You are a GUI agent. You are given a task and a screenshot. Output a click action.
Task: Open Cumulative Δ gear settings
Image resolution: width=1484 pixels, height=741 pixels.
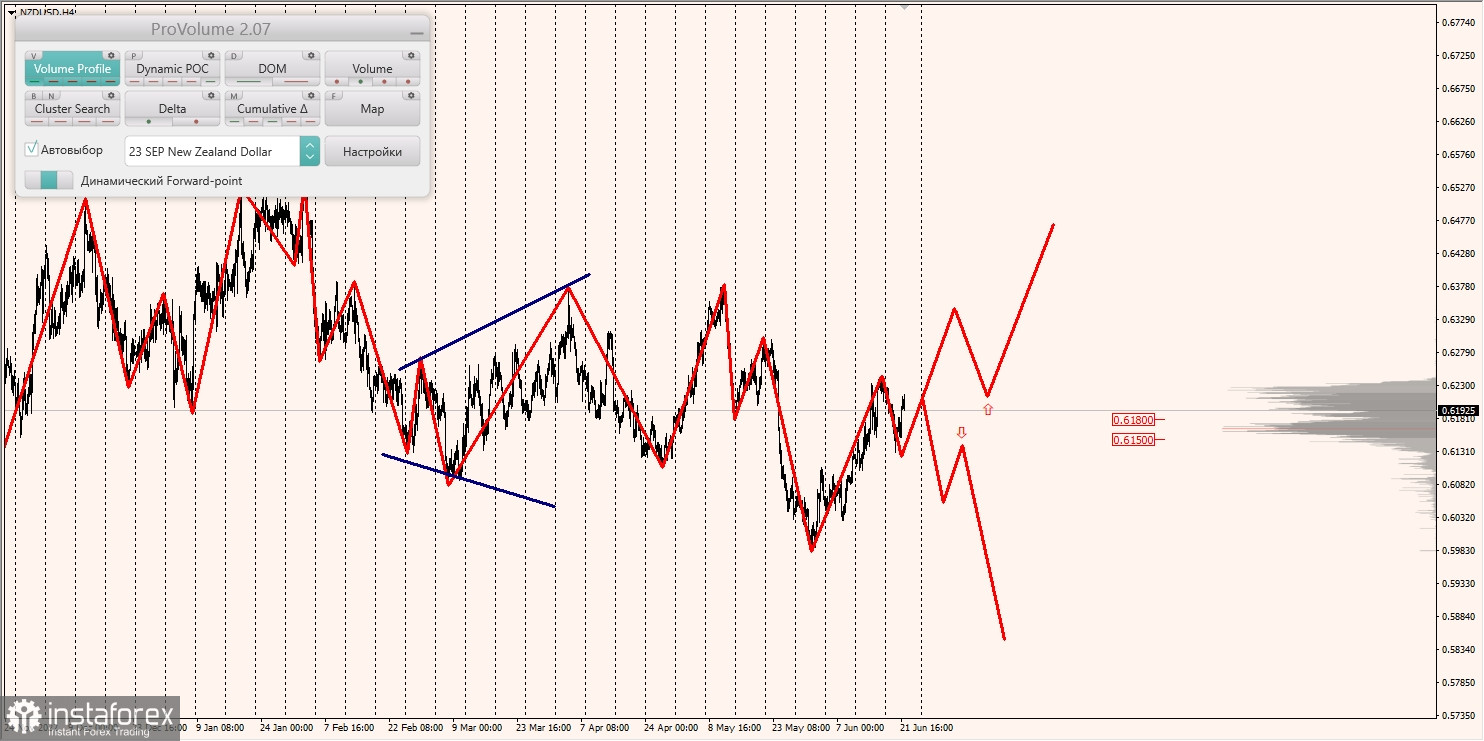pyautogui.click(x=311, y=95)
